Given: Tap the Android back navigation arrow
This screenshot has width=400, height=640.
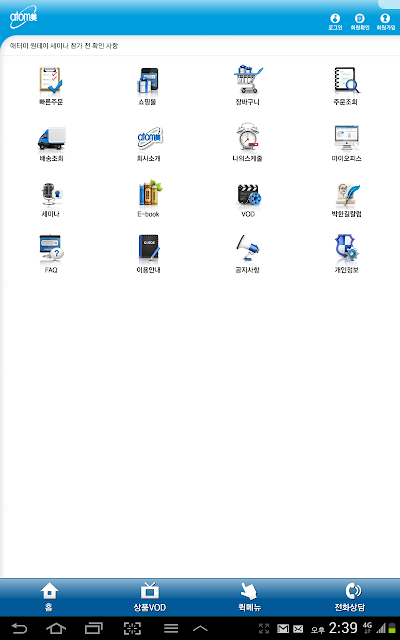Looking at the screenshot, I should [x=19, y=629].
